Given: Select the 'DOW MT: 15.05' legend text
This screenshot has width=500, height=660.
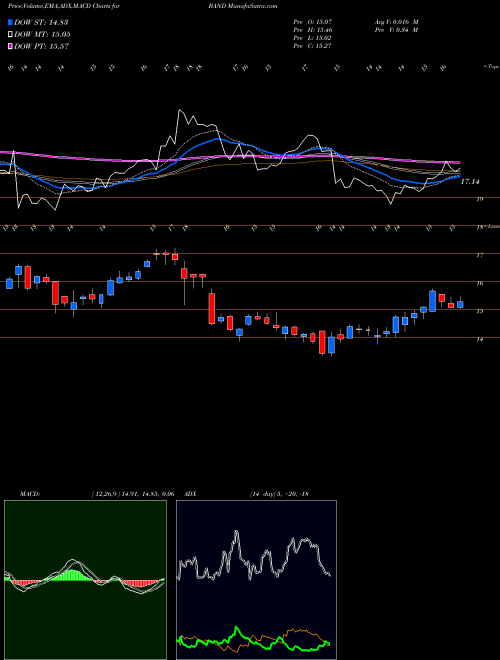Looking at the screenshot, I should point(42,35).
